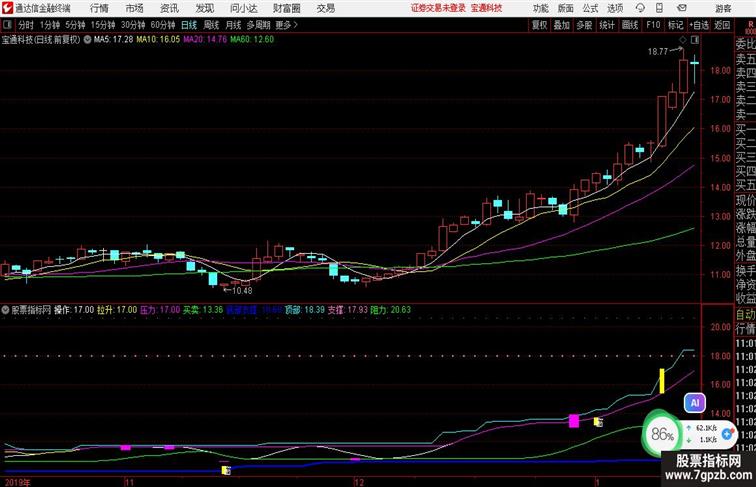
Task: Open the 资讯 menu
Action: 169,8
